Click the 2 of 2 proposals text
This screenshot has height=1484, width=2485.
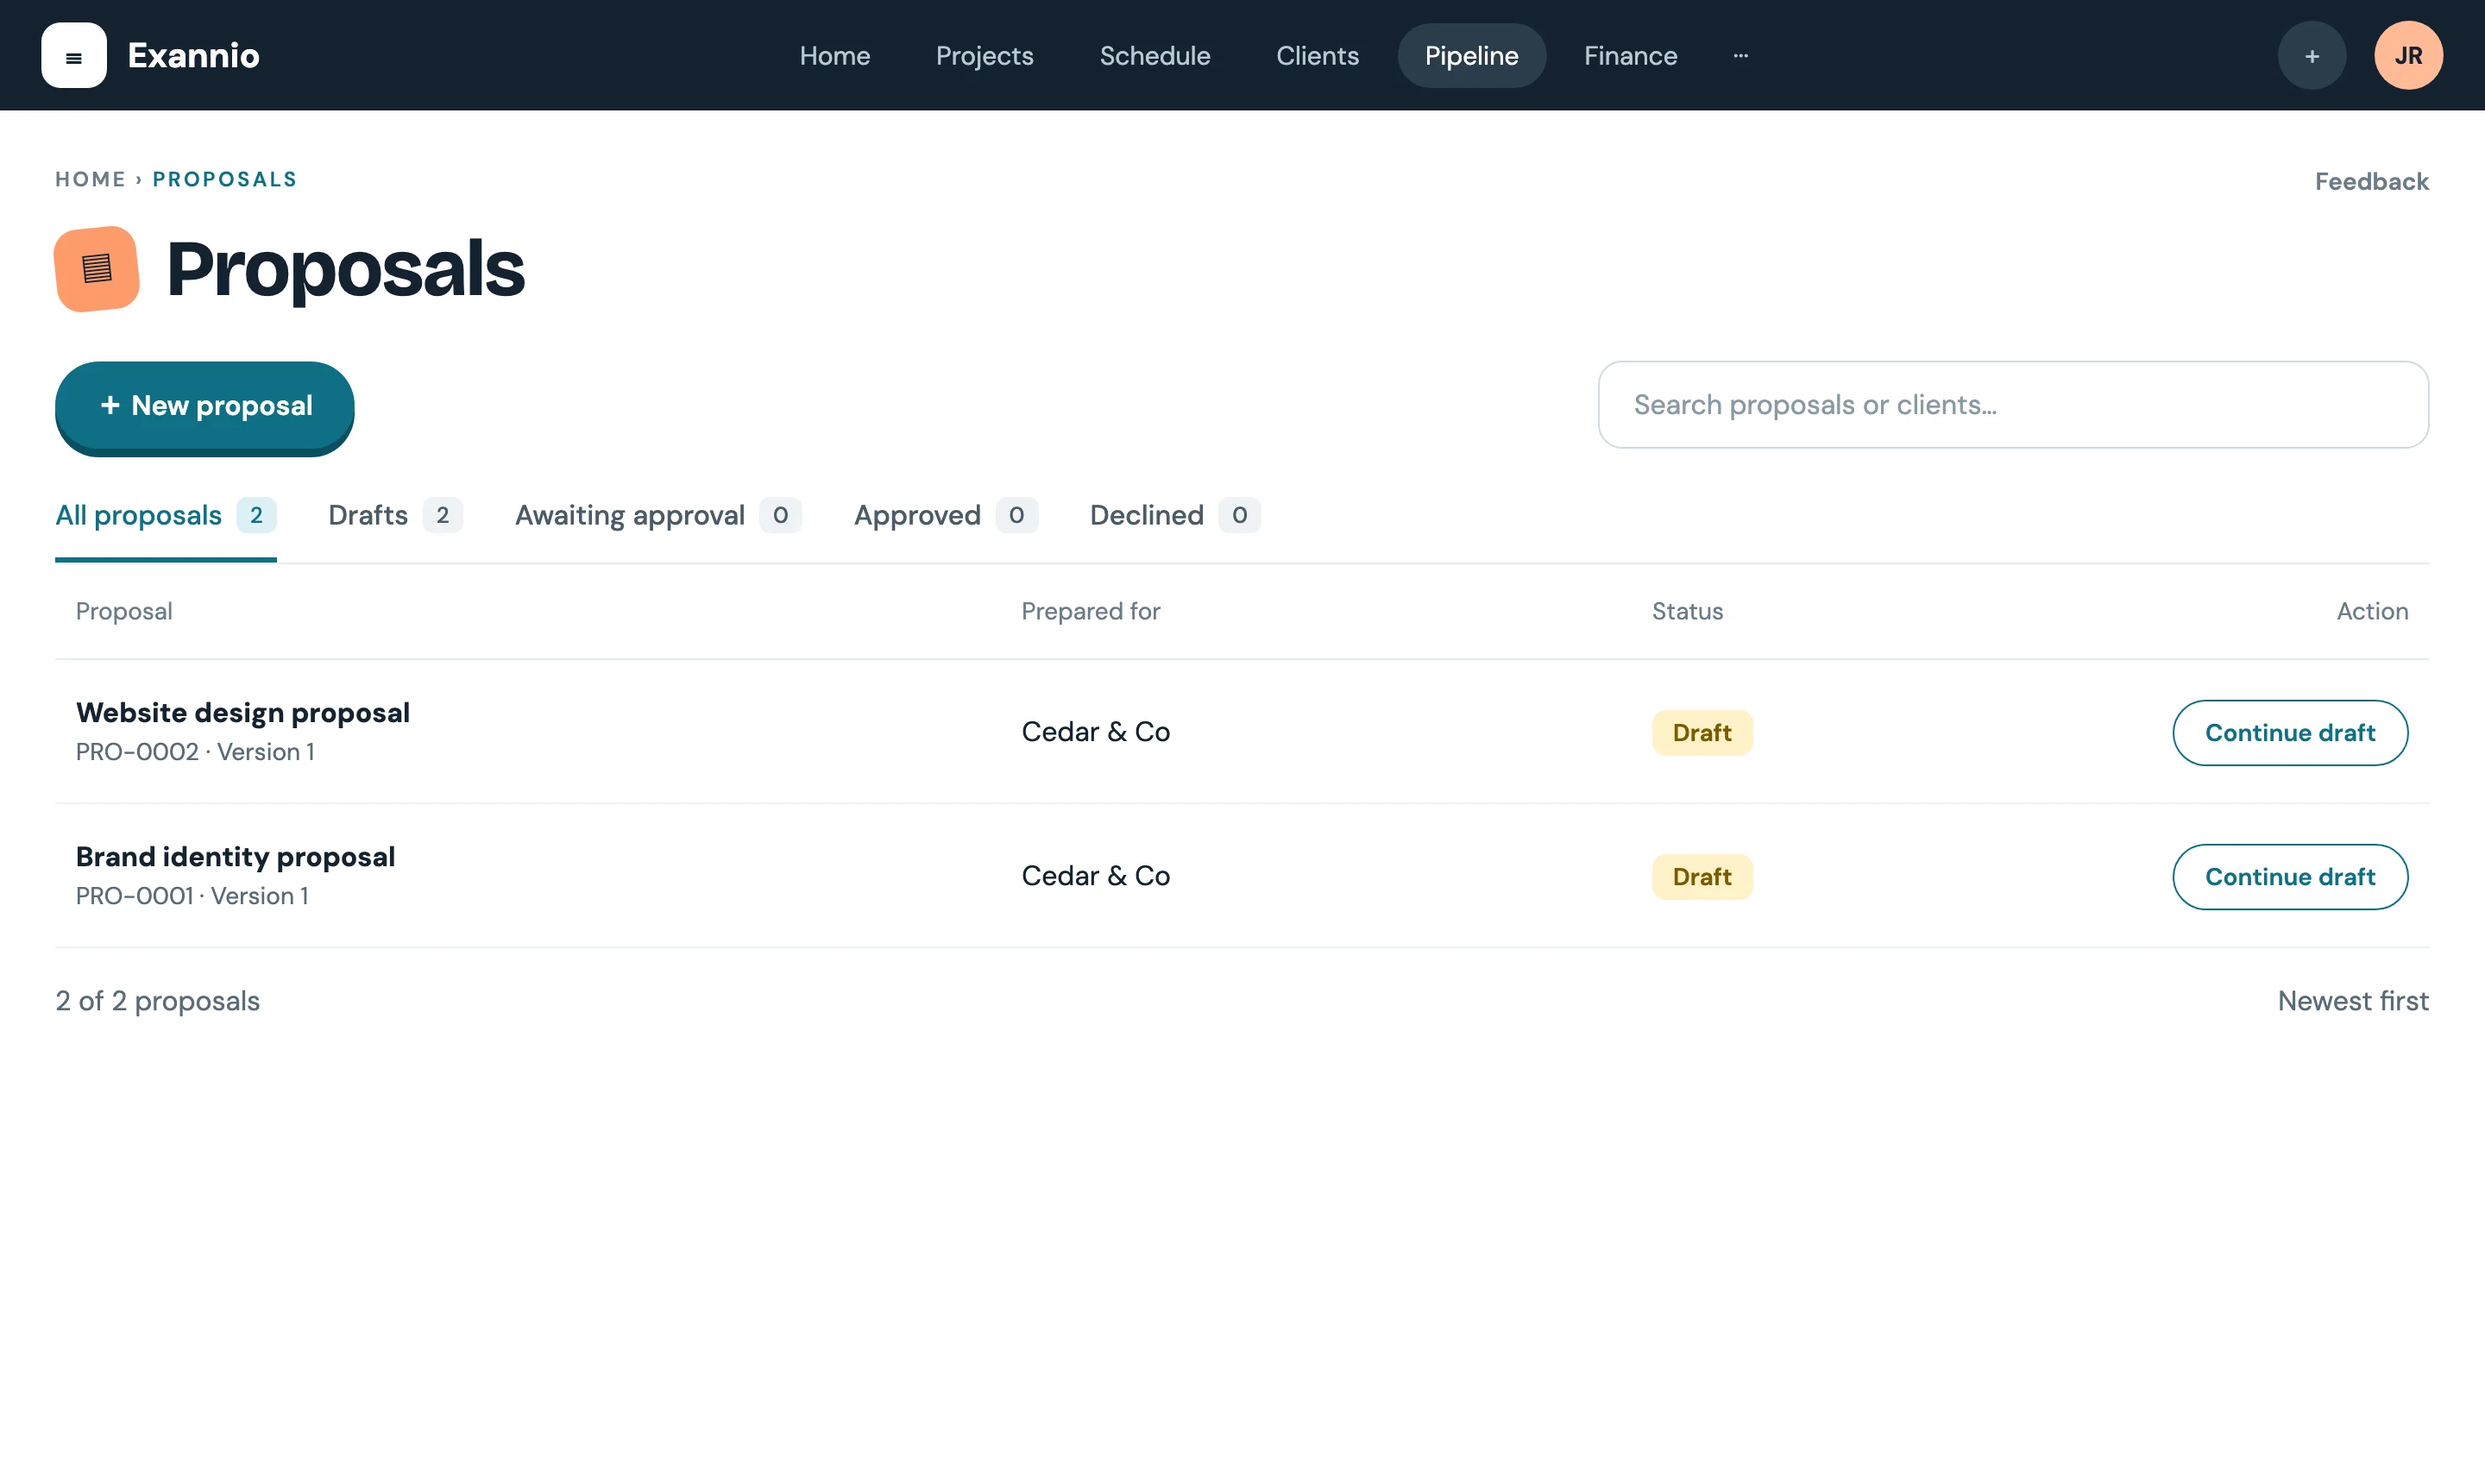tap(158, 1001)
